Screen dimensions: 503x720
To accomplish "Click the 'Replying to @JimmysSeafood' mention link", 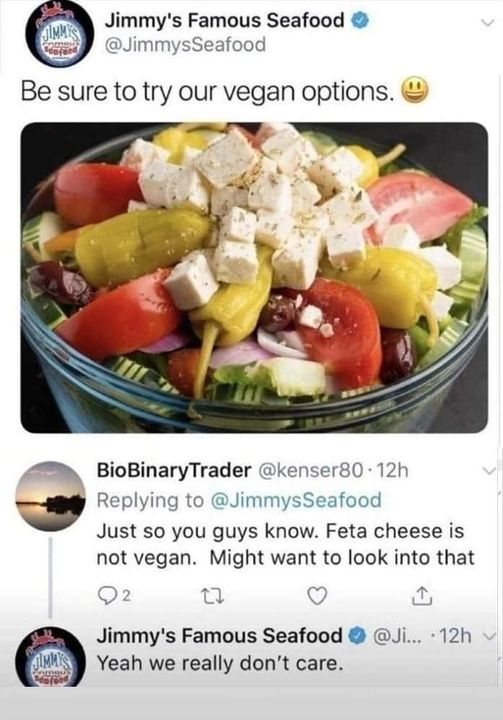I will (x=295, y=500).
